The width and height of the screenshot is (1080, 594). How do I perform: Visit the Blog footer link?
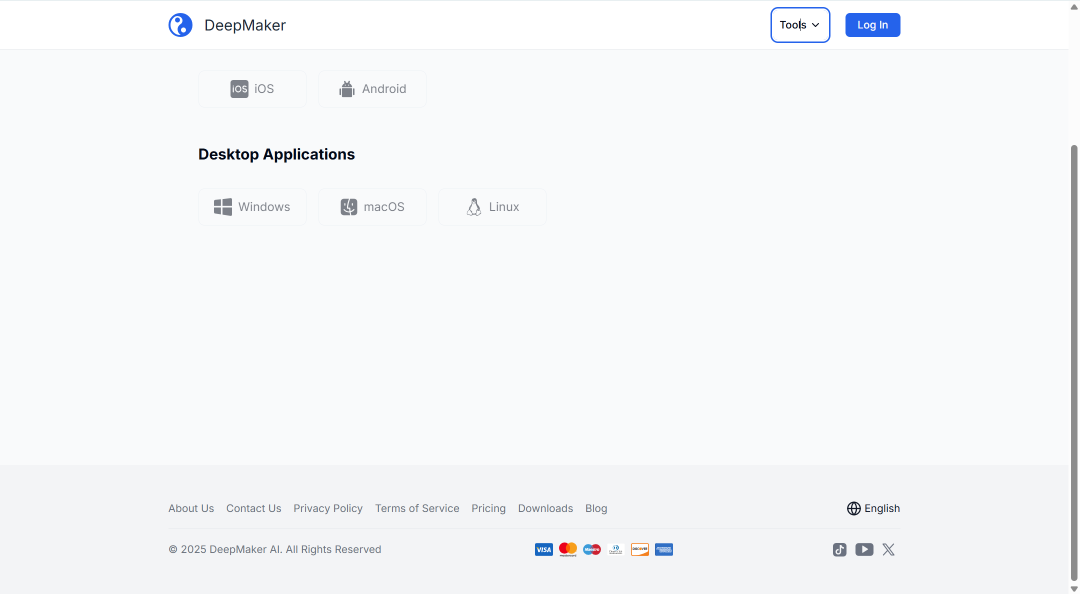pos(596,509)
